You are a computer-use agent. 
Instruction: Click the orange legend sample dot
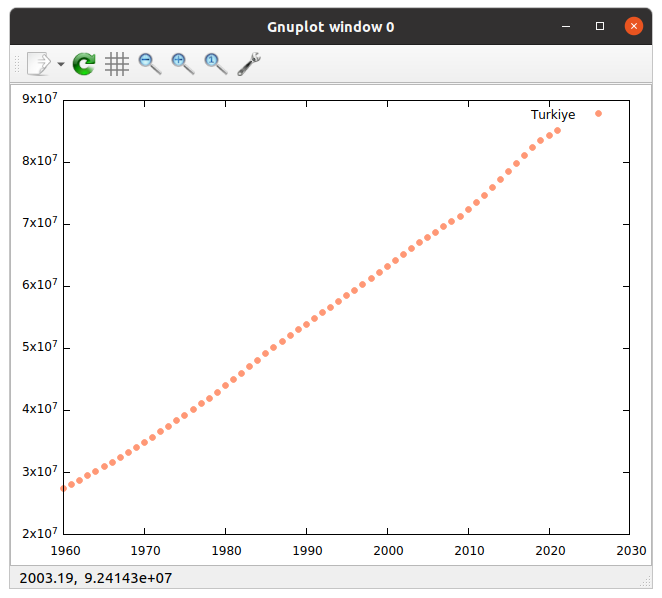click(x=599, y=114)
